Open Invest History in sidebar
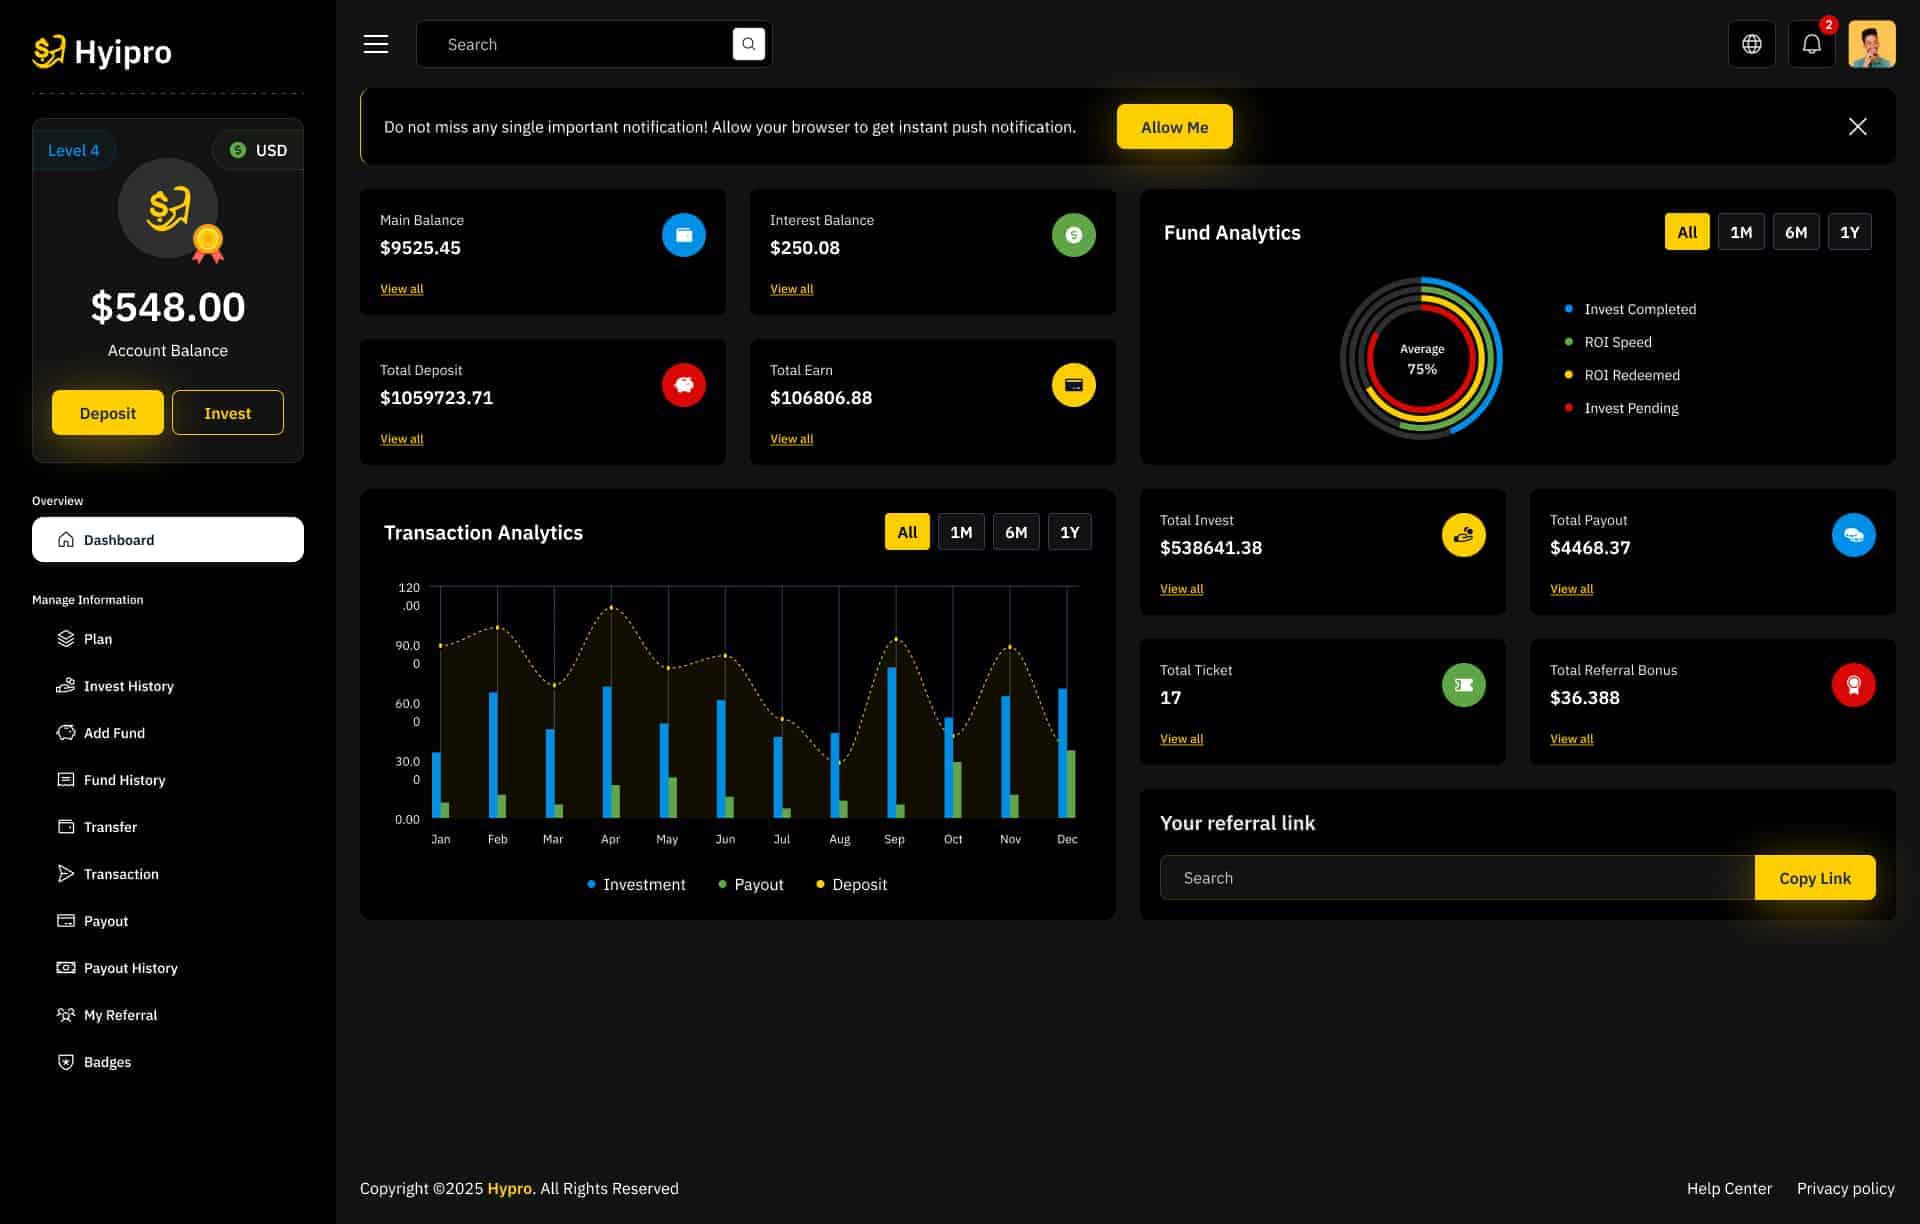Screen dimensions: 1920x1224 (128, 686)
